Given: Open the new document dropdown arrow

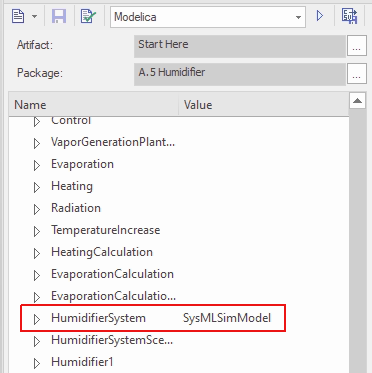Looking at the screenshot, I should (x=34, y=16).
